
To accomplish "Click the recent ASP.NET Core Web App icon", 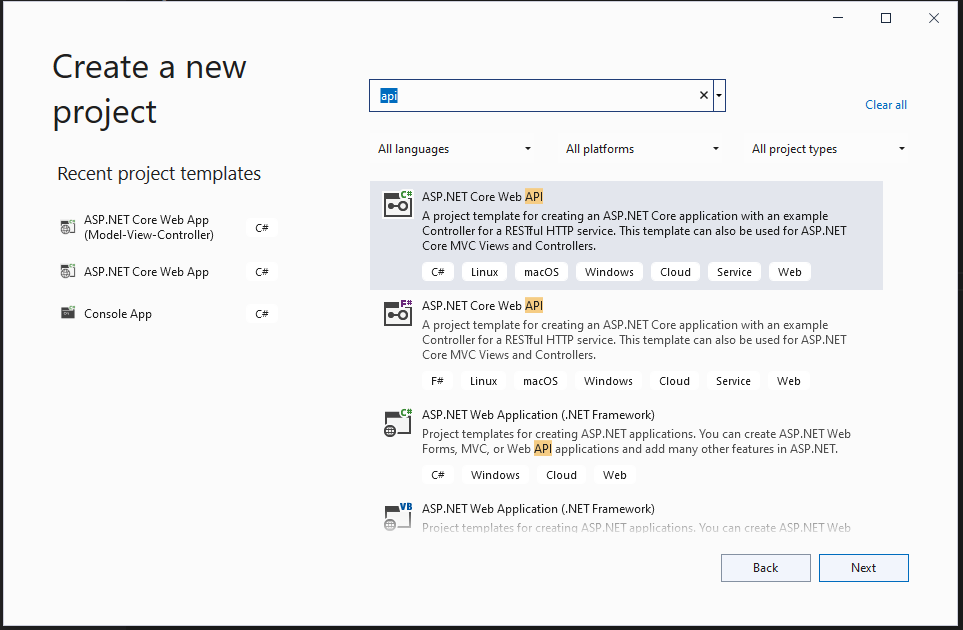I will pos(68,271).
